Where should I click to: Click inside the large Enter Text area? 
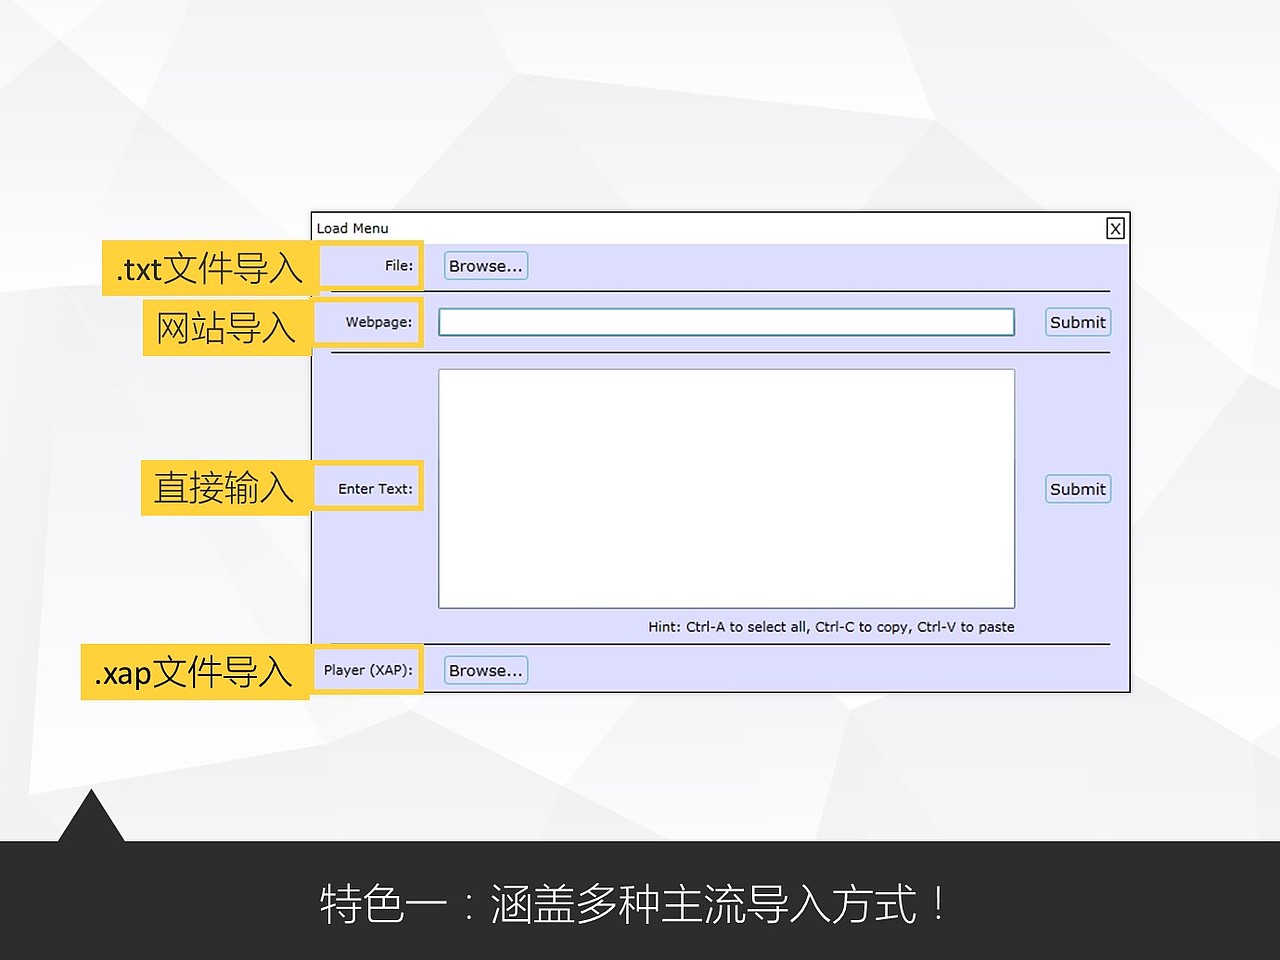pos(727,488)
